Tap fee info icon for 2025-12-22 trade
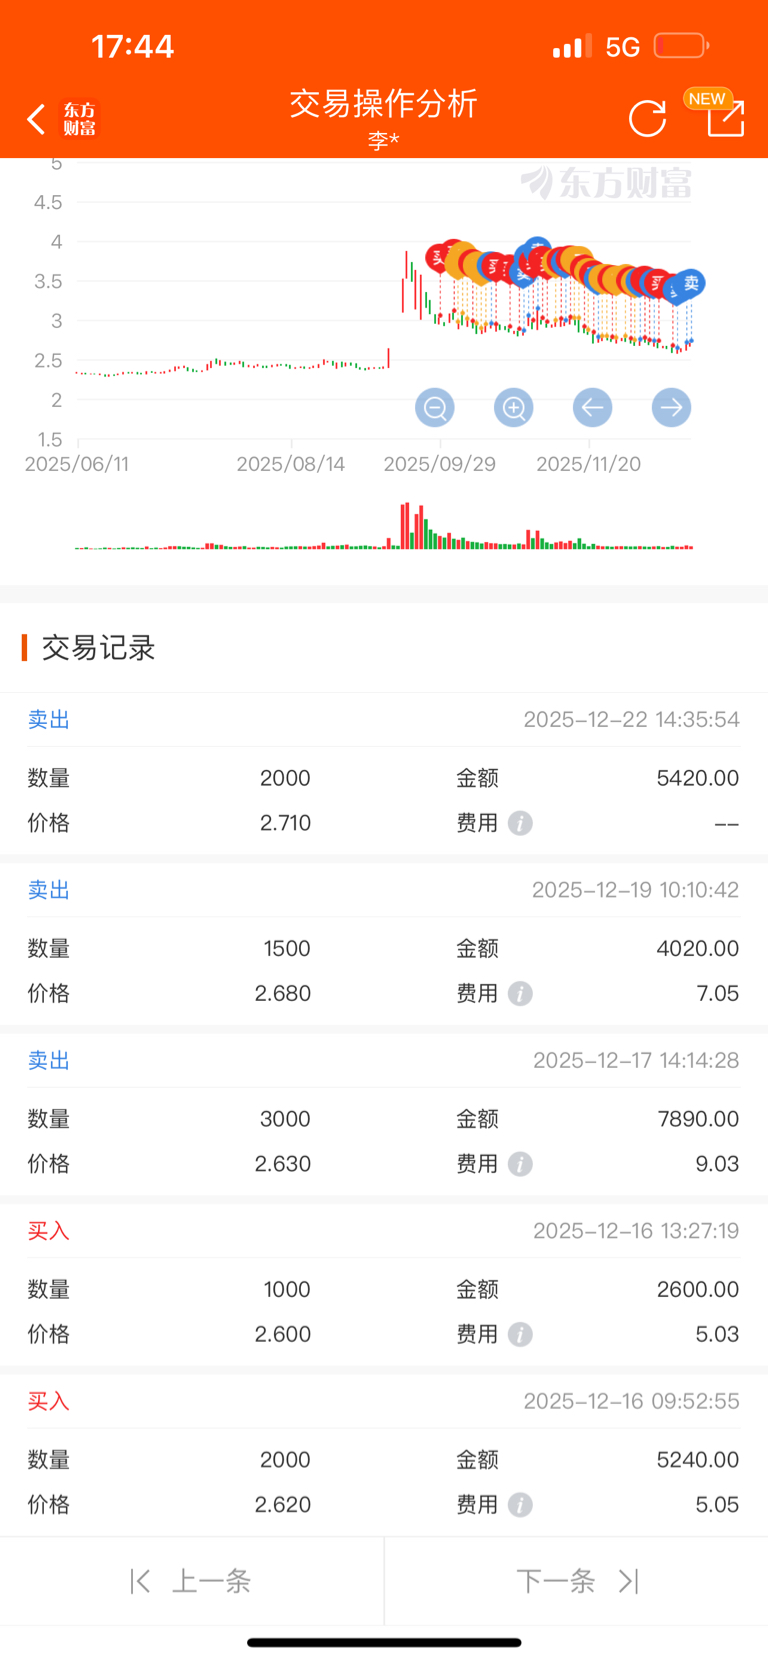This screenshot has height=1662, width=768. point(520,823)
